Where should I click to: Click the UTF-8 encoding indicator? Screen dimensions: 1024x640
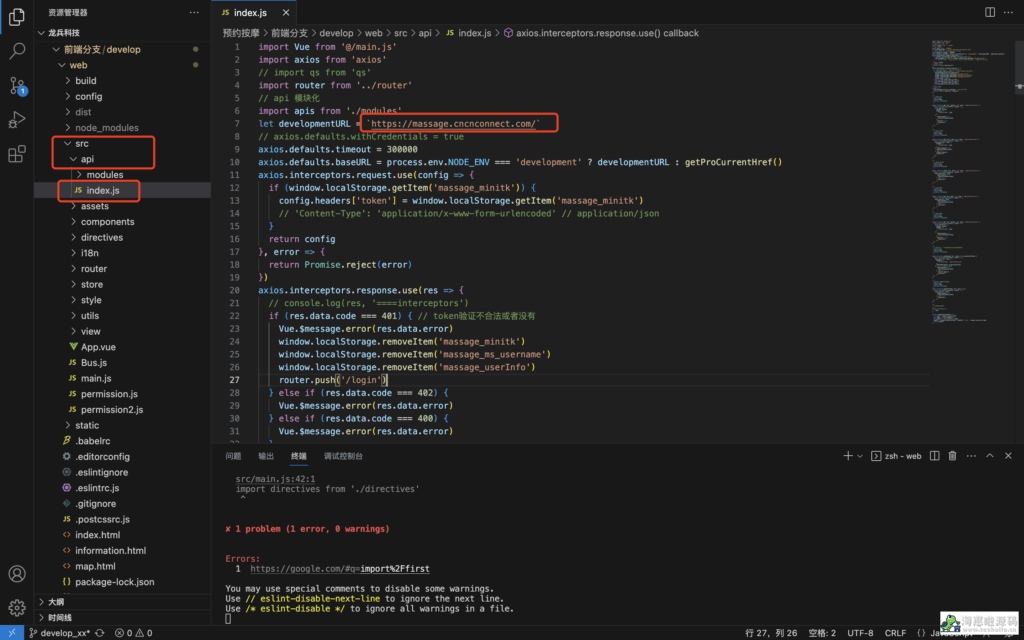(860, 633)
